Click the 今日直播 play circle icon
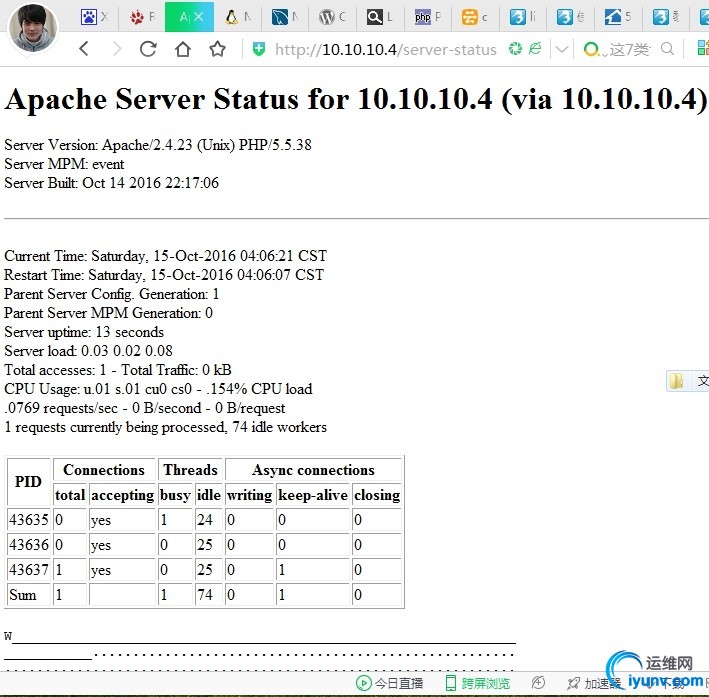 [364, 683]
